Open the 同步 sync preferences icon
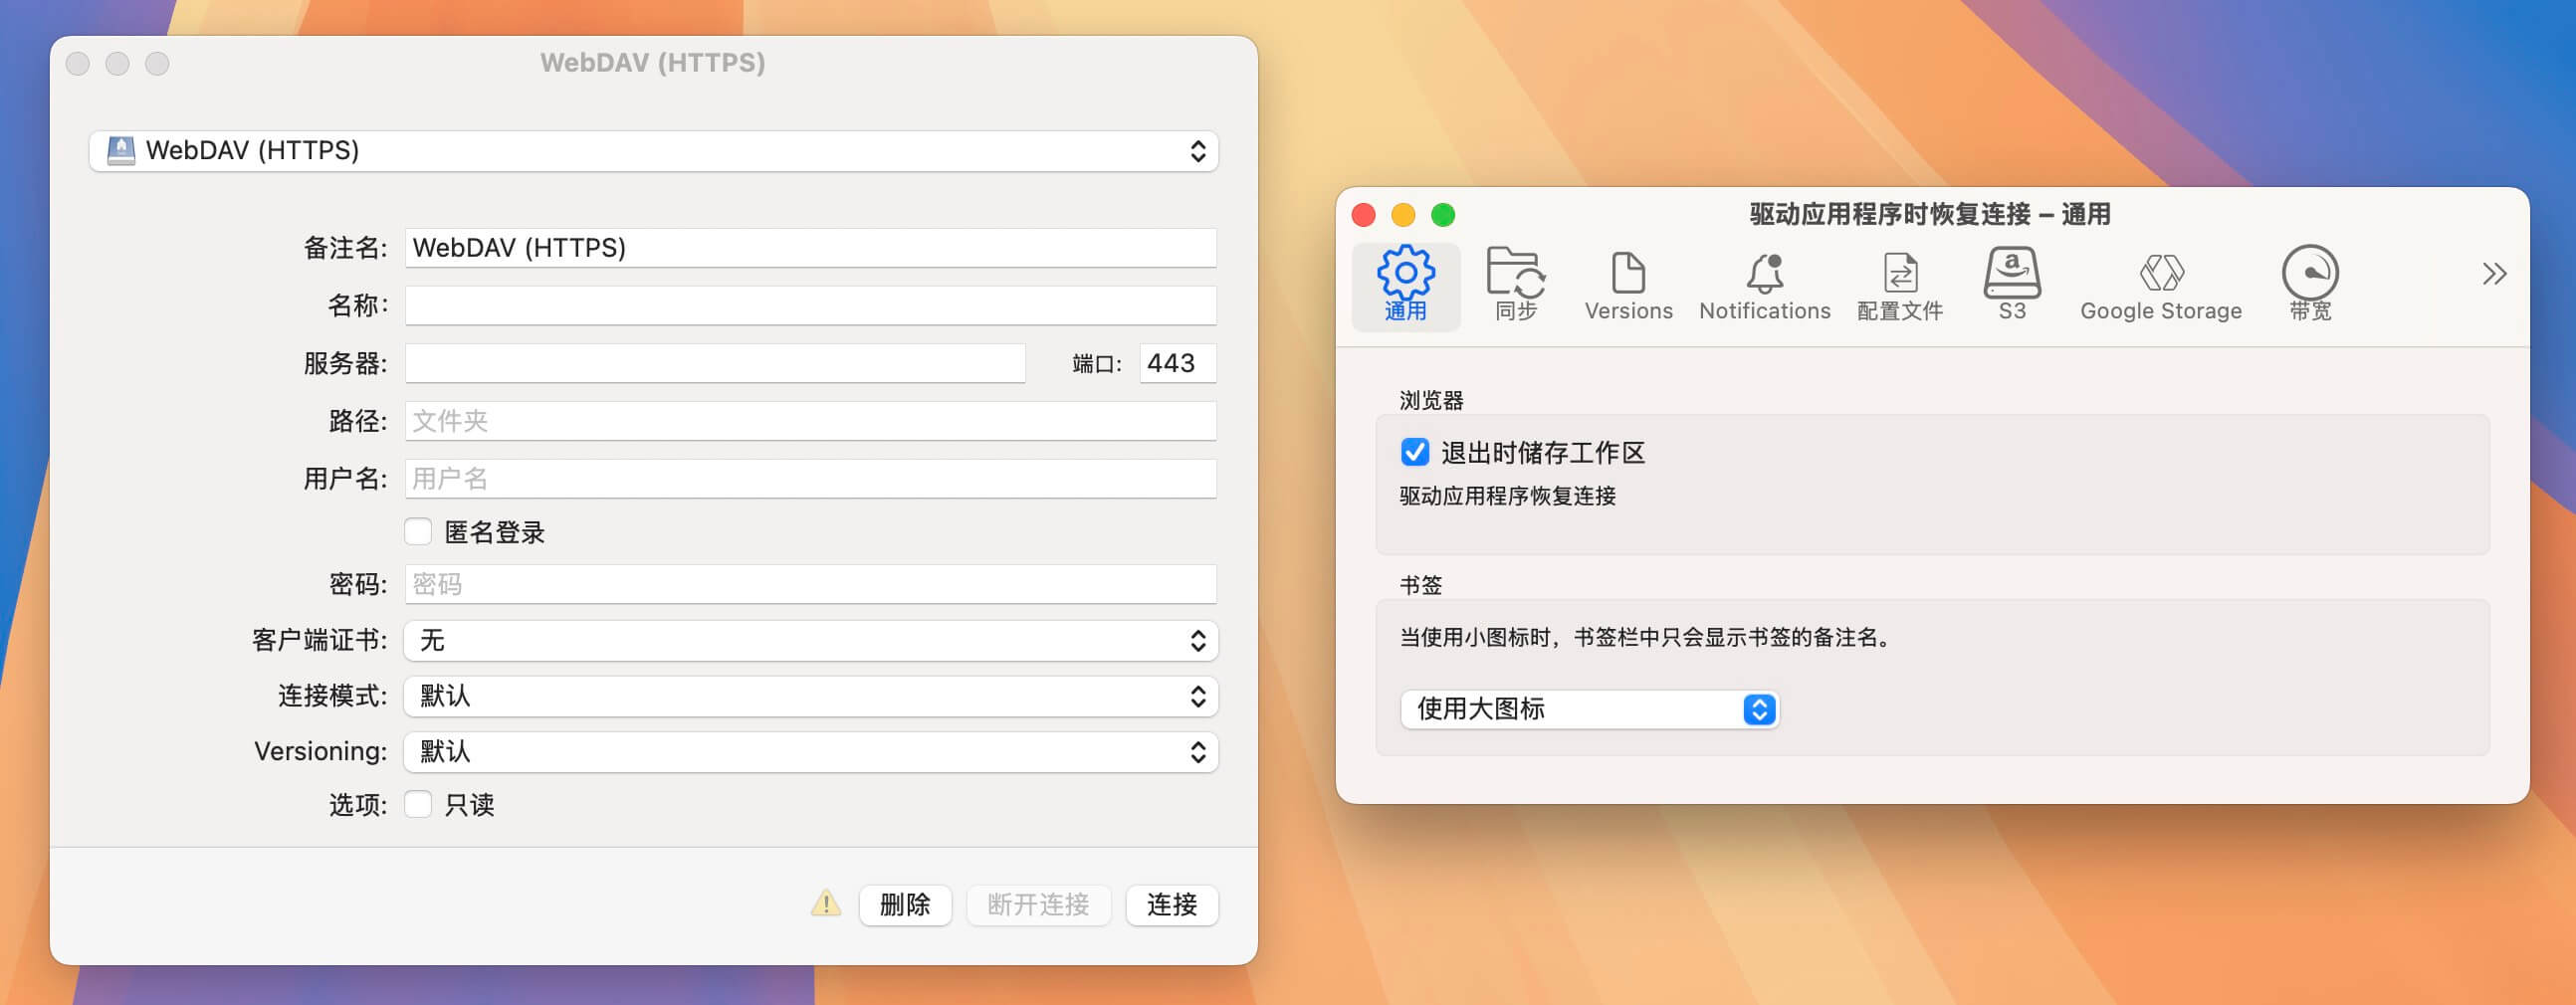The width and height of the screenshot is (2576, 1005). click(x=1515, y=284)
